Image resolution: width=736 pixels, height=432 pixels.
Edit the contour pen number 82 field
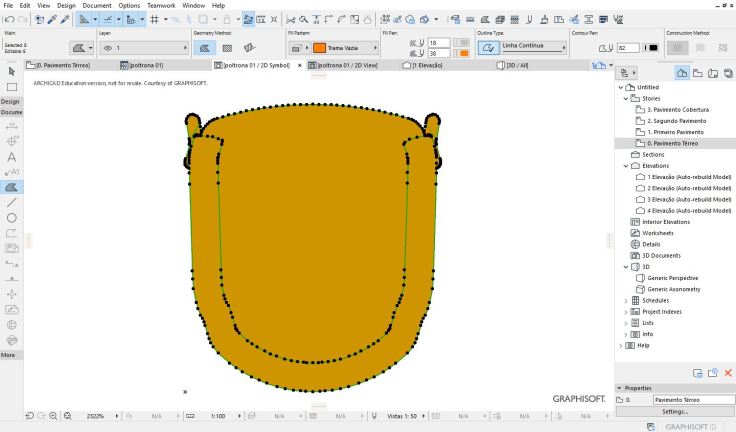pyautogui.click(x=628, y=48)
